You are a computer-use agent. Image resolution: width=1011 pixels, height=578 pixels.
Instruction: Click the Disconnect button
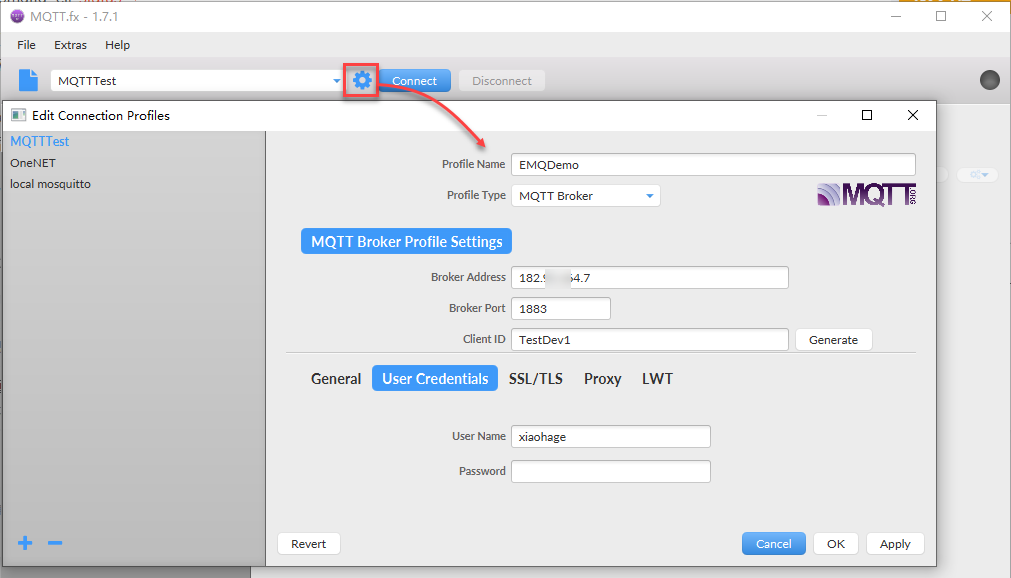point(502,81)
